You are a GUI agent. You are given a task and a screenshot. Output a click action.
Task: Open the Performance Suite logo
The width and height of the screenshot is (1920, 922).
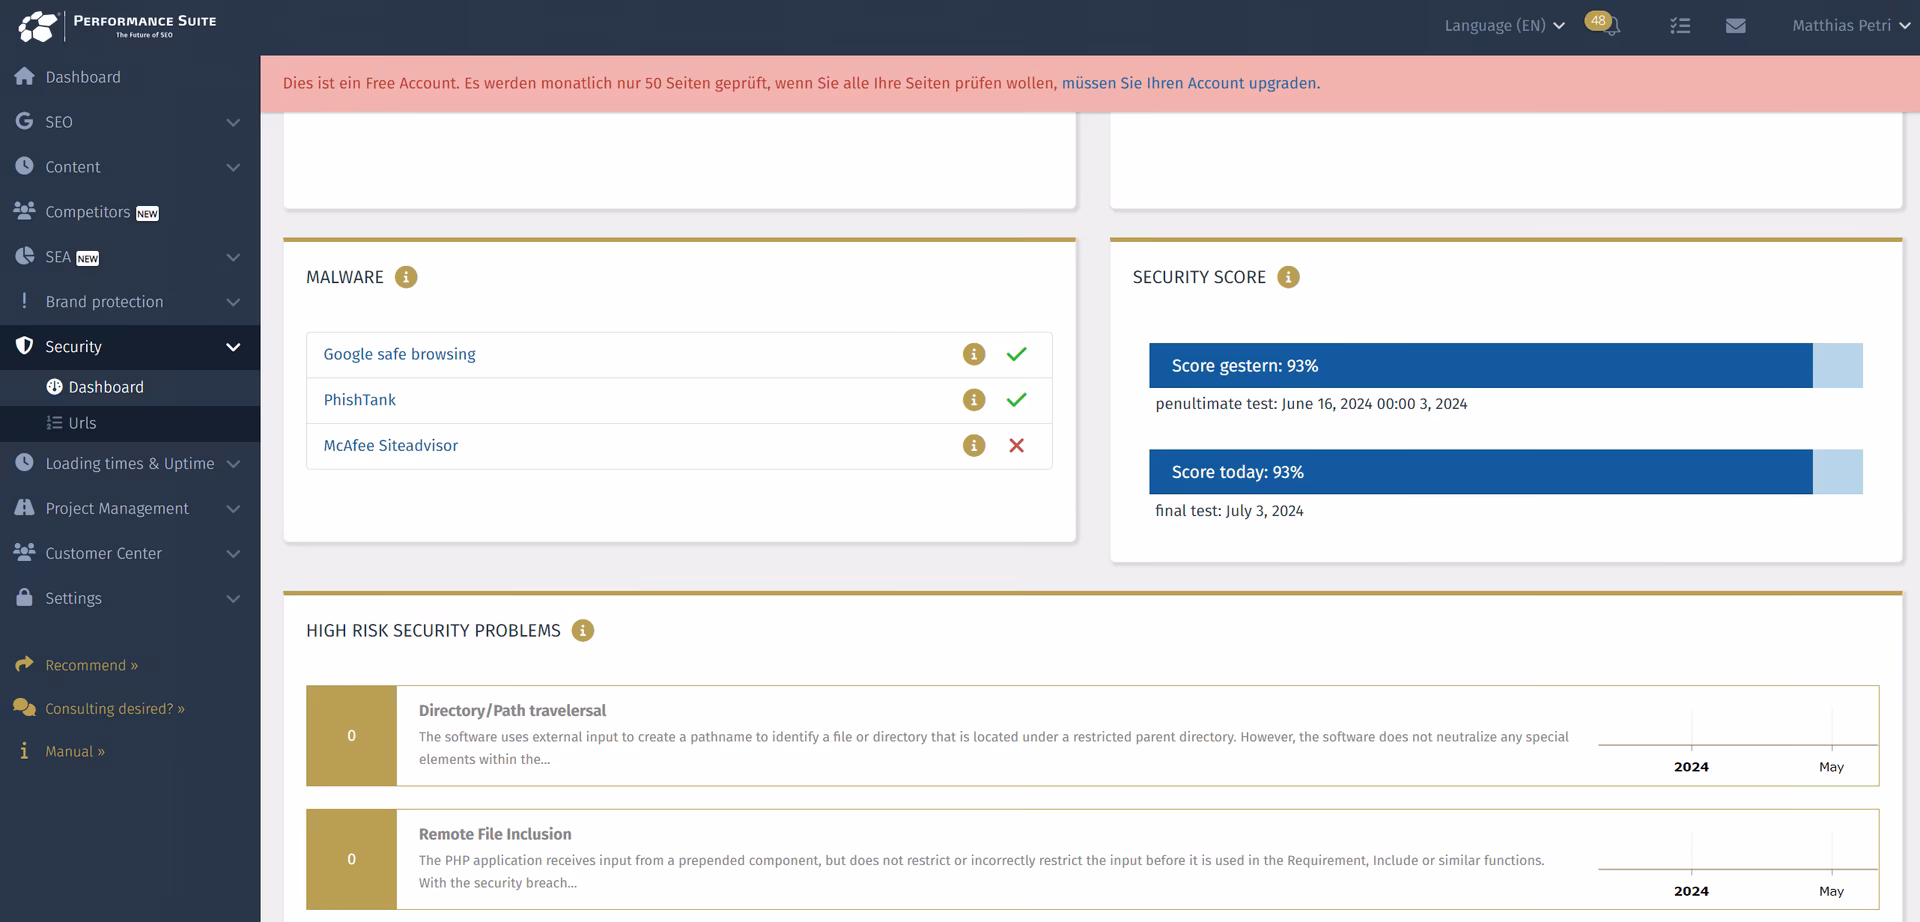(x=118, y=25)
